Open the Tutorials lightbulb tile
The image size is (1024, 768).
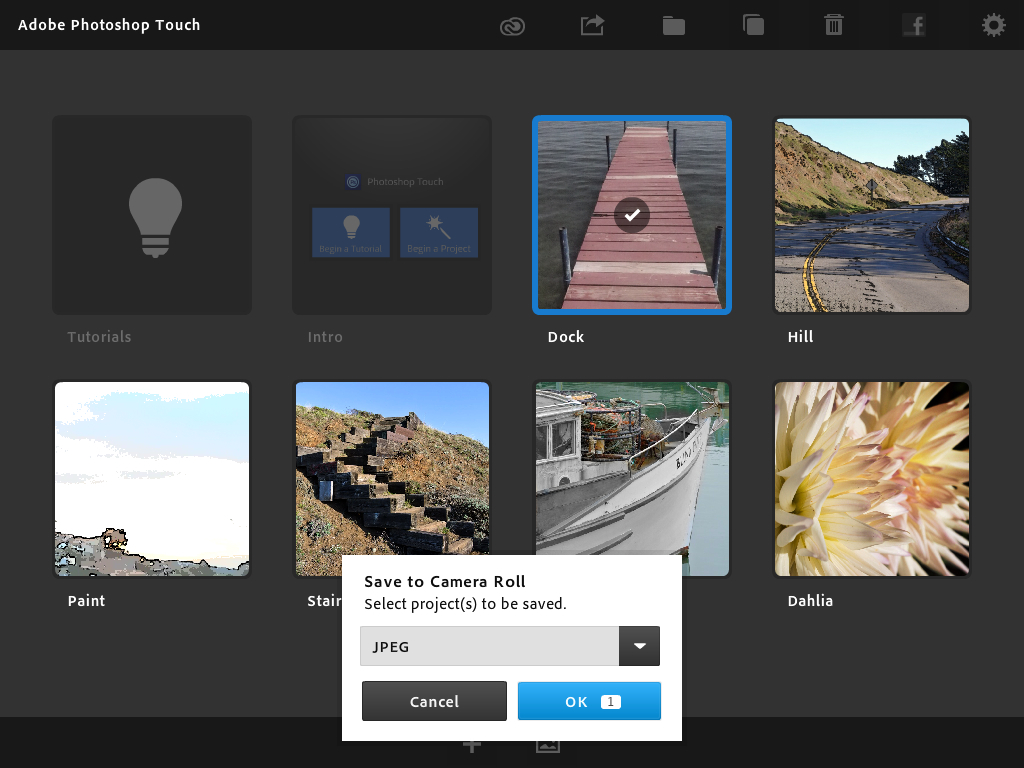tap(152, 215)
